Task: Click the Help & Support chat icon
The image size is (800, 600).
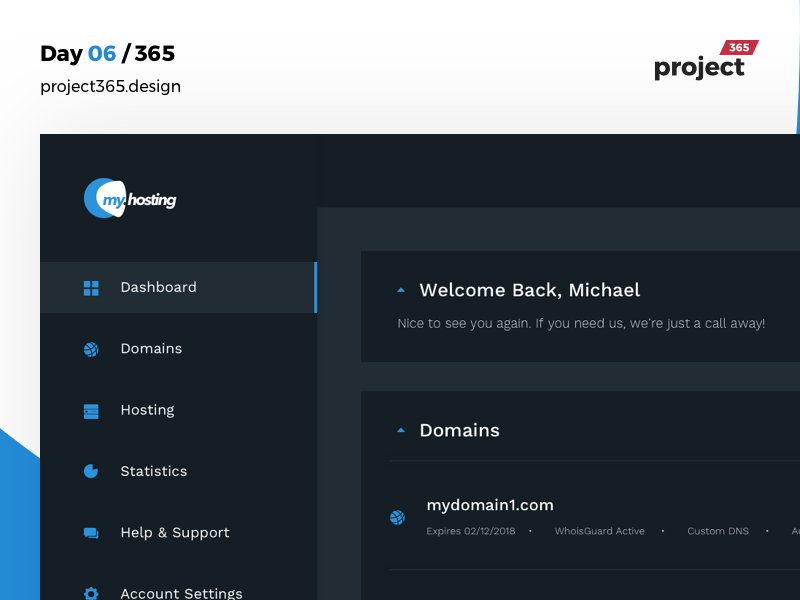Action: tap(91, 533)
